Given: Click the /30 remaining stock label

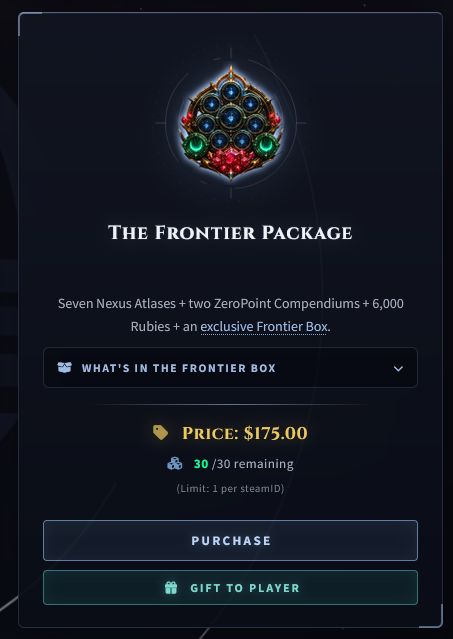Looking at the screenshot, I should [x=253, y=464].
